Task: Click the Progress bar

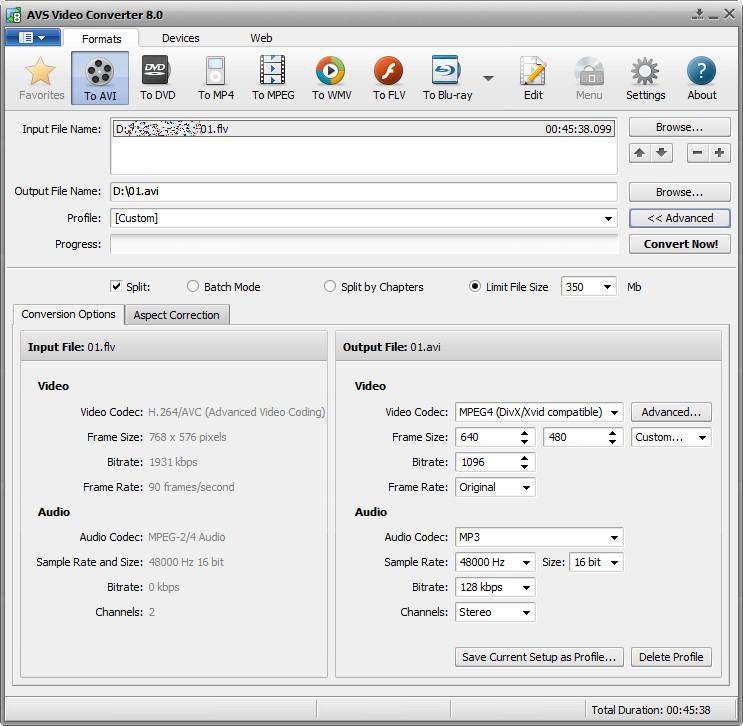Action: pyautogui.click(x=364, y=245)
